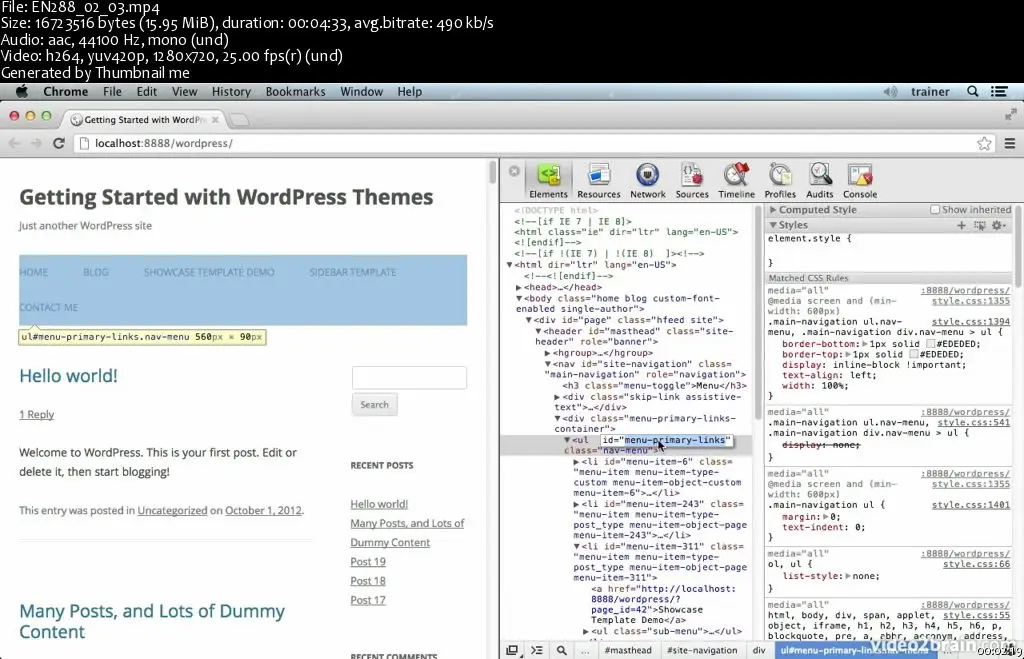This screenshot has height=659, width=1024.
Task: Collapse the Styles section
Action: [x=773, y=225]
